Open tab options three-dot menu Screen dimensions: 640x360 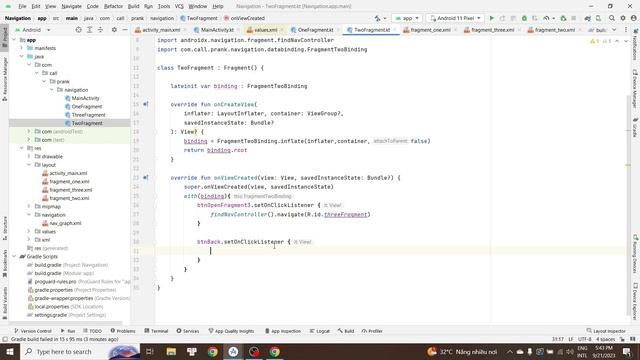pos(626,30)
